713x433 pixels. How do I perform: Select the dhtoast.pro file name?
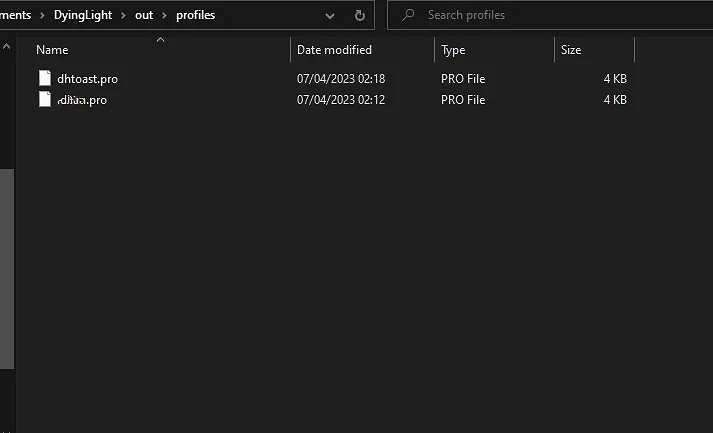87,79
